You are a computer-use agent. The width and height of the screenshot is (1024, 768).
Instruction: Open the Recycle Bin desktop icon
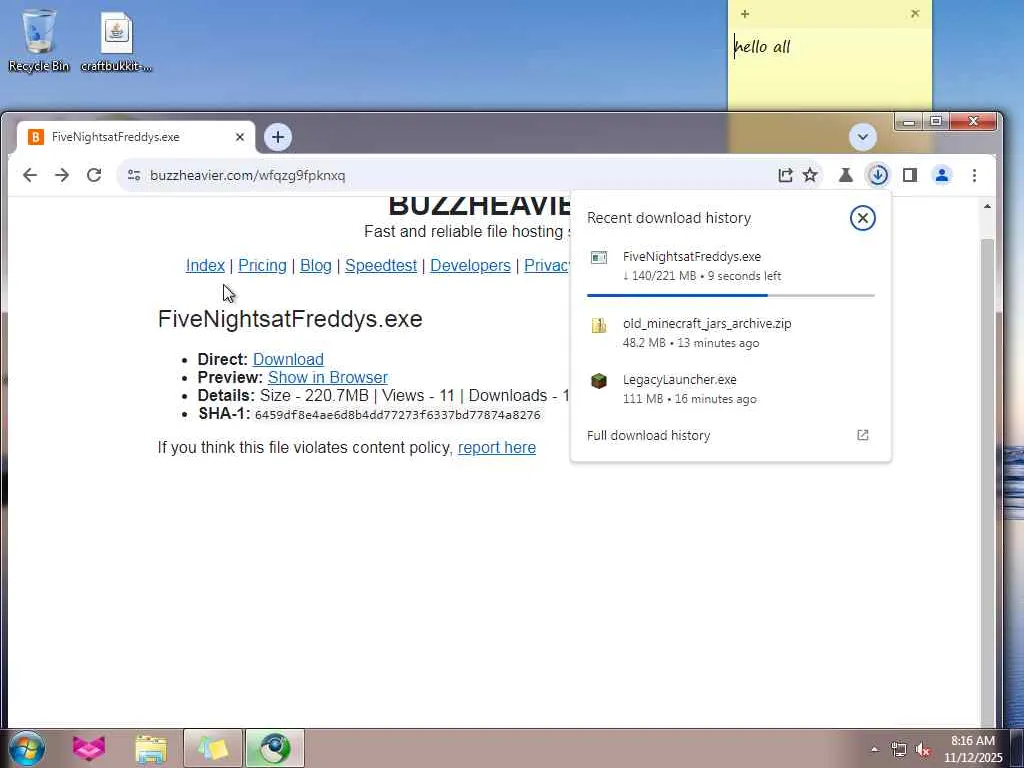coord(39,40)
